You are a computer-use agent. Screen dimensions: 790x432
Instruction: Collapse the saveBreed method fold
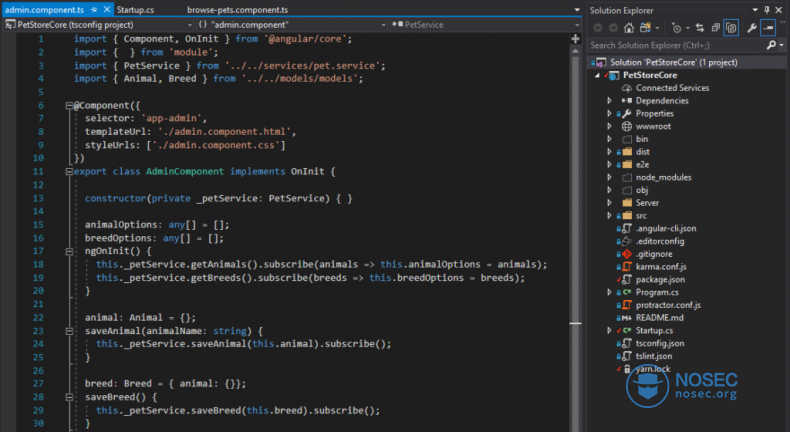pos(69,398)
